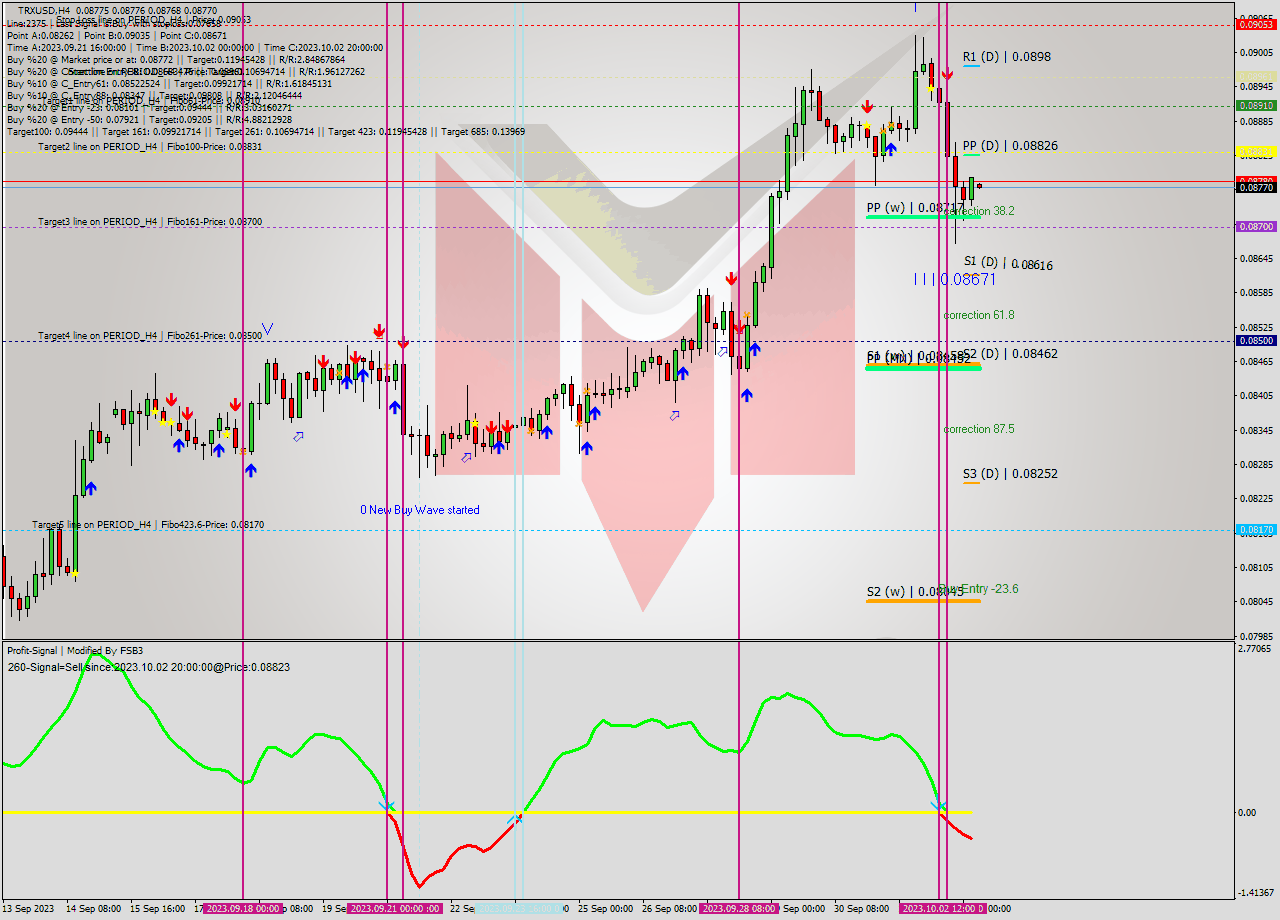Click the 26 Sep 08:00 time axis label
1280x920 pixels.
pos(670,909)
